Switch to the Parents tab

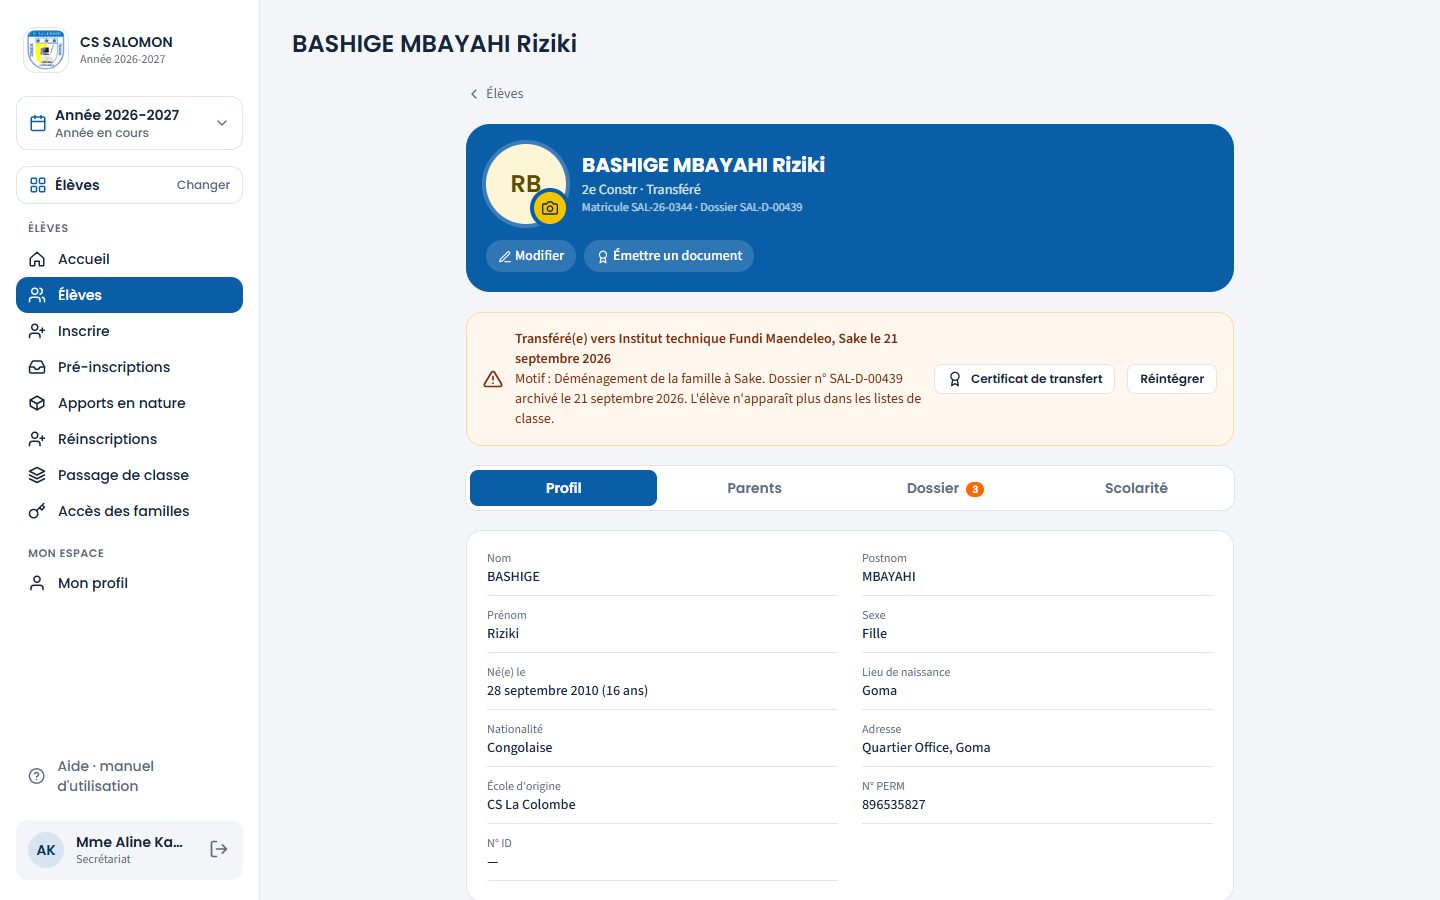754,488
